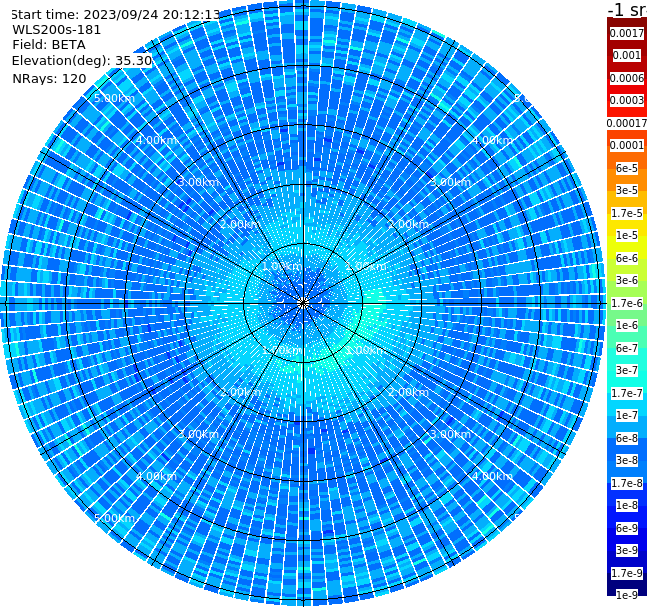Image resolution: width=647 pixels, height=607 pixels.
Task: Select the 6e-7 colorbar value
Action: 626,348
